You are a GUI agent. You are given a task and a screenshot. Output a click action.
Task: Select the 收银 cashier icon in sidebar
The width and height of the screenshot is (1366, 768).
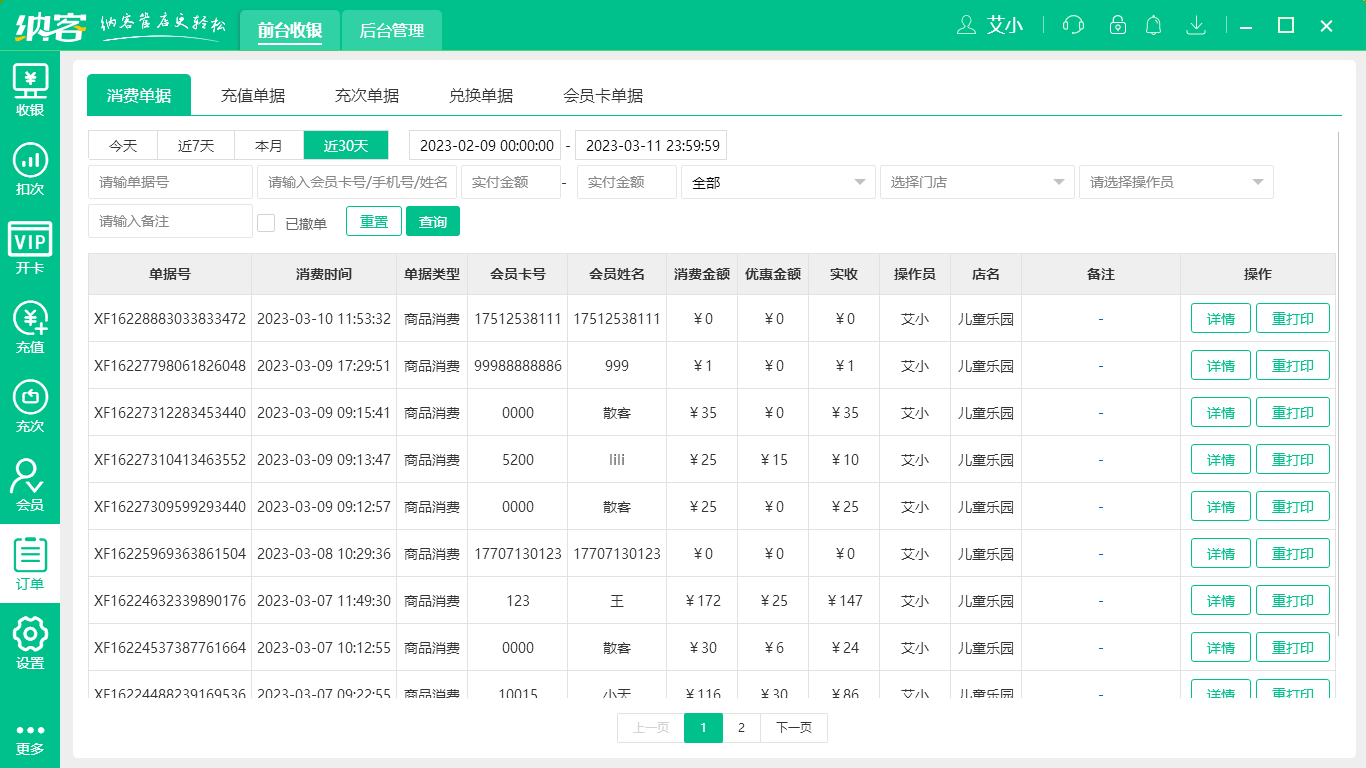coord(30,90)
